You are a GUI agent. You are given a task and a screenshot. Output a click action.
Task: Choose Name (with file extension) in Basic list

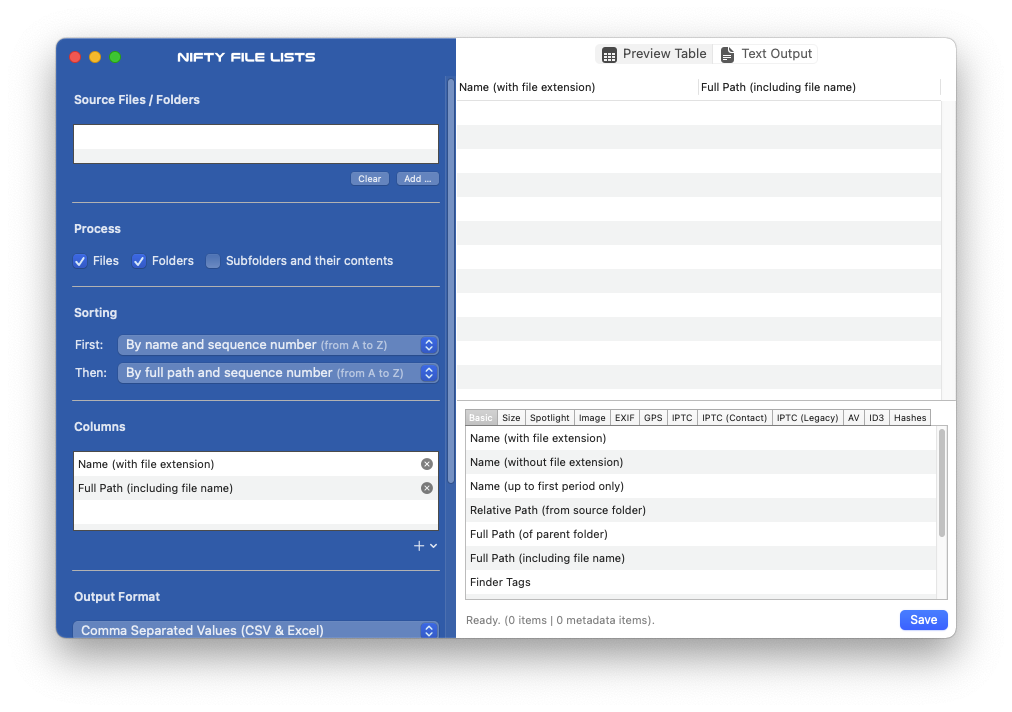[701, 438]
